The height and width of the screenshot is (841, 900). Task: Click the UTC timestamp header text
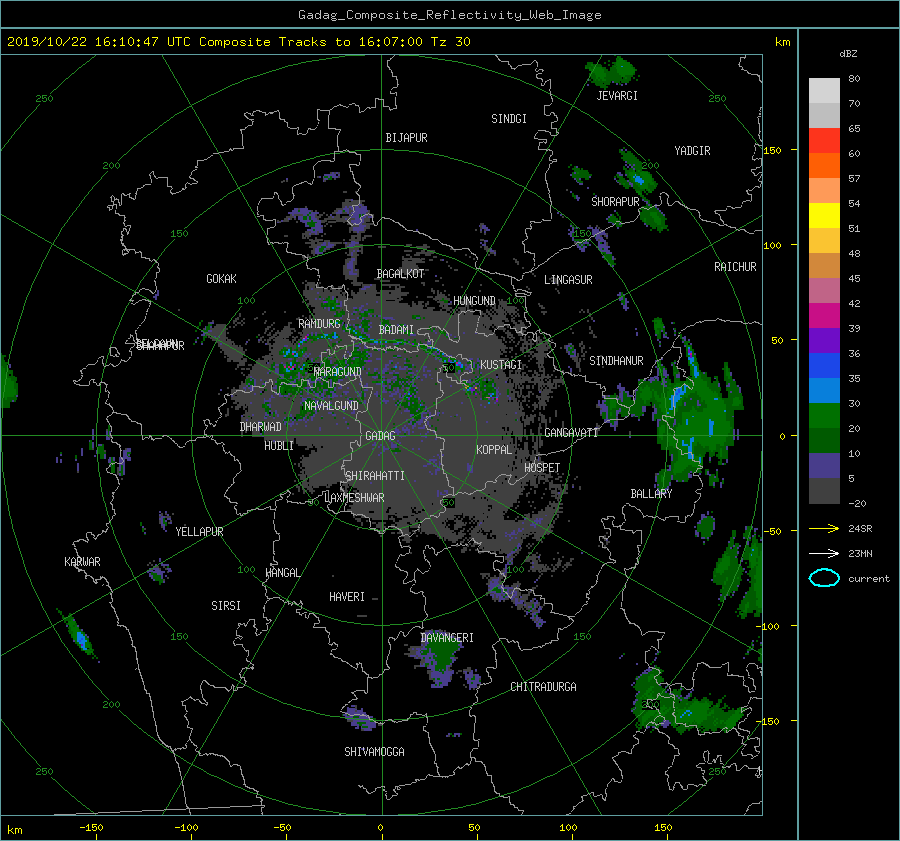coord(239,42)
